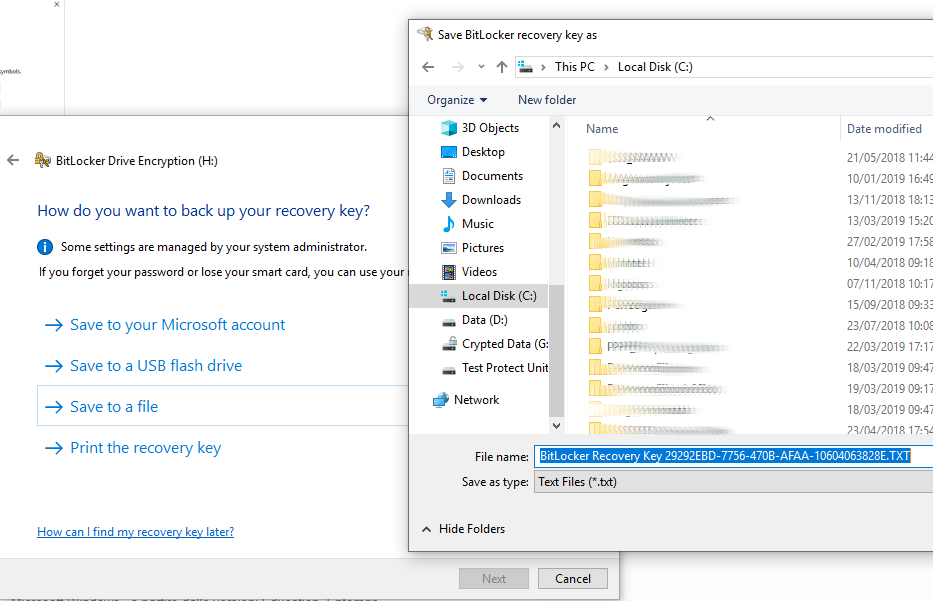Click the BitLocker Drive Encryption key icon
Screen dimensions: 933x601
[x=43, y=160]
